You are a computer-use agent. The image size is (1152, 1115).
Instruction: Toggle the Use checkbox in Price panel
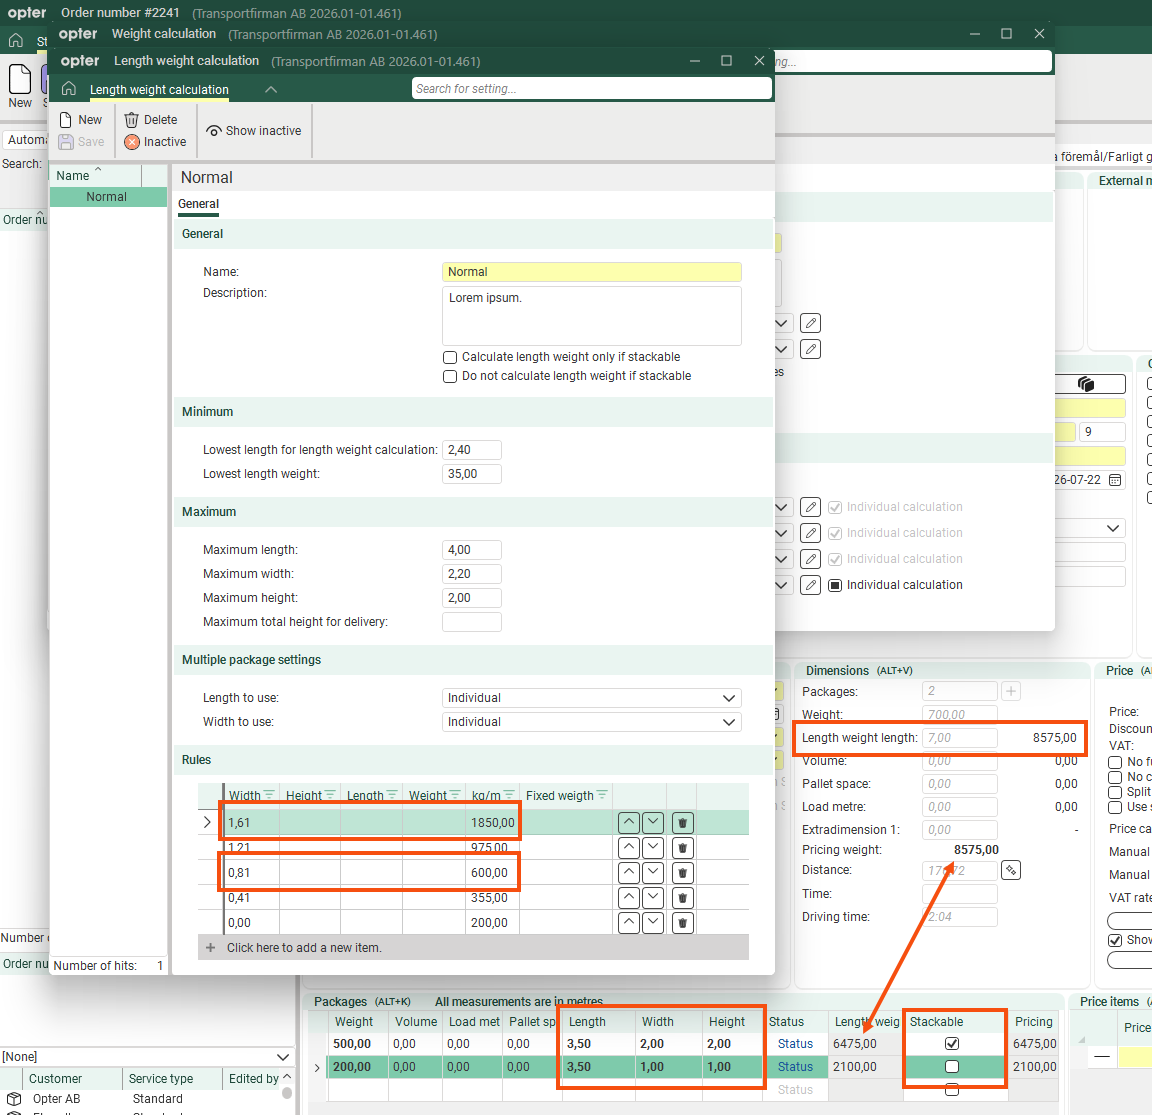coord(1115,807)
